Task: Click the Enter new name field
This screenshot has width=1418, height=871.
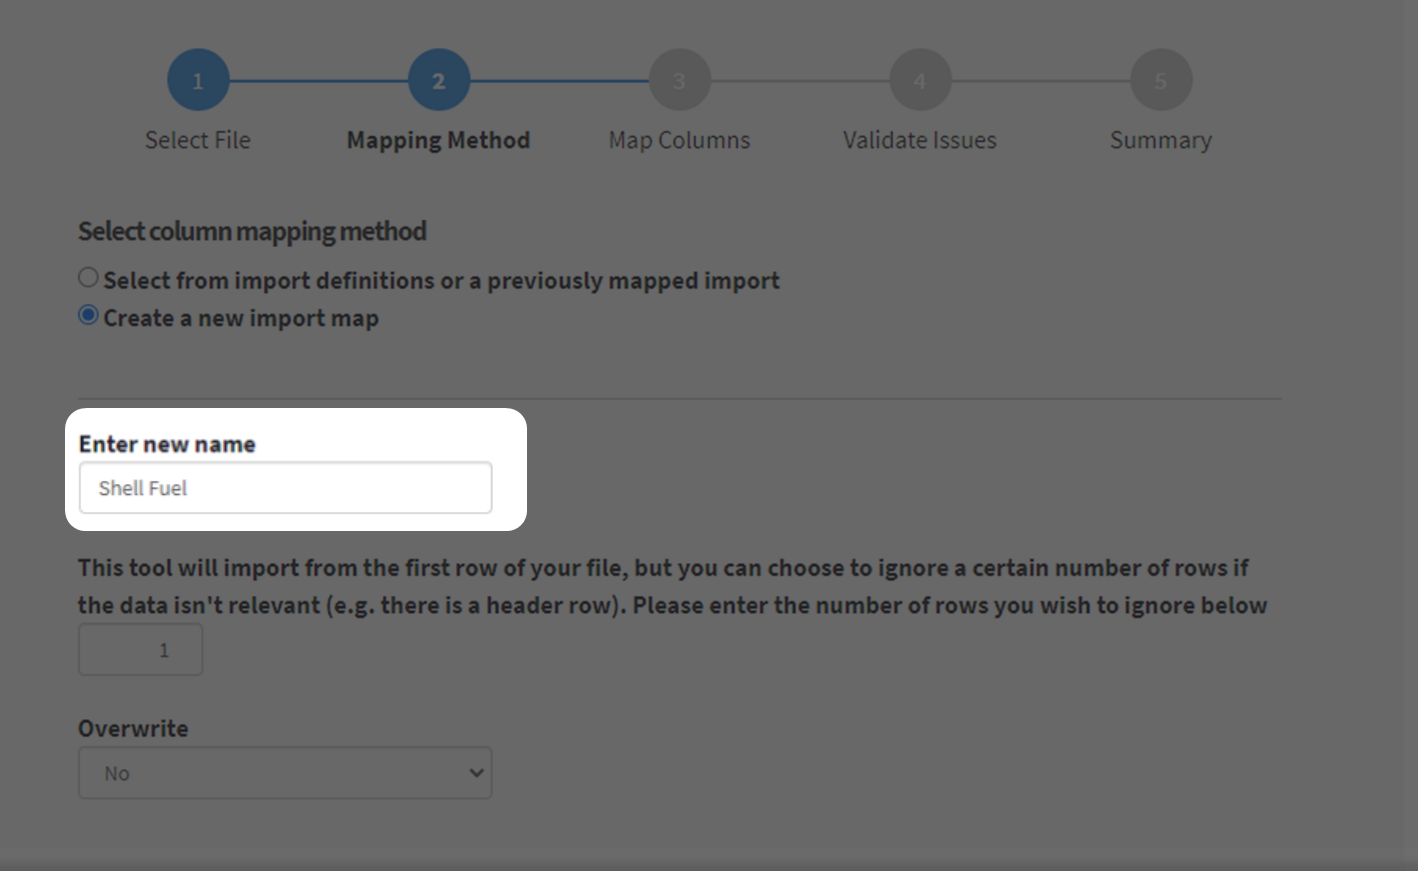Action: point(286,488)
